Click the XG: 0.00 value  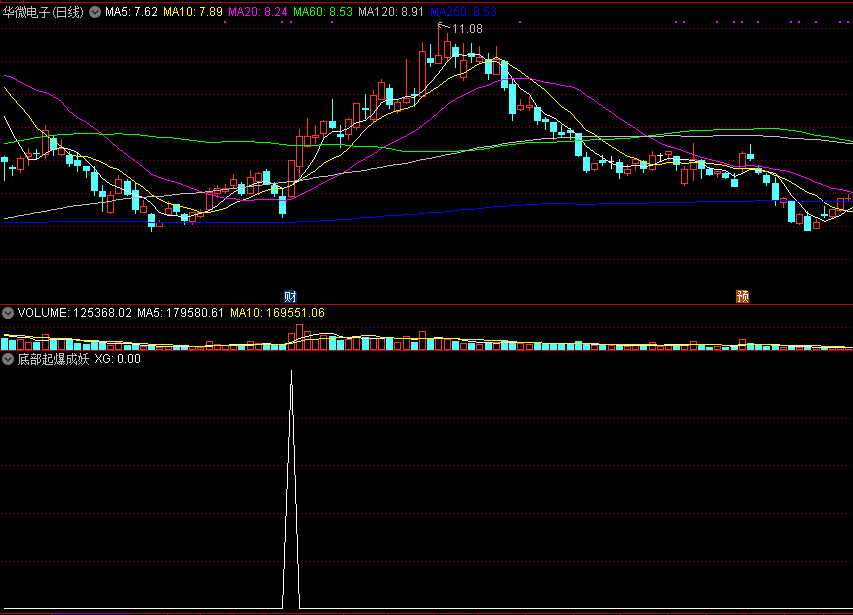[118, 359]
